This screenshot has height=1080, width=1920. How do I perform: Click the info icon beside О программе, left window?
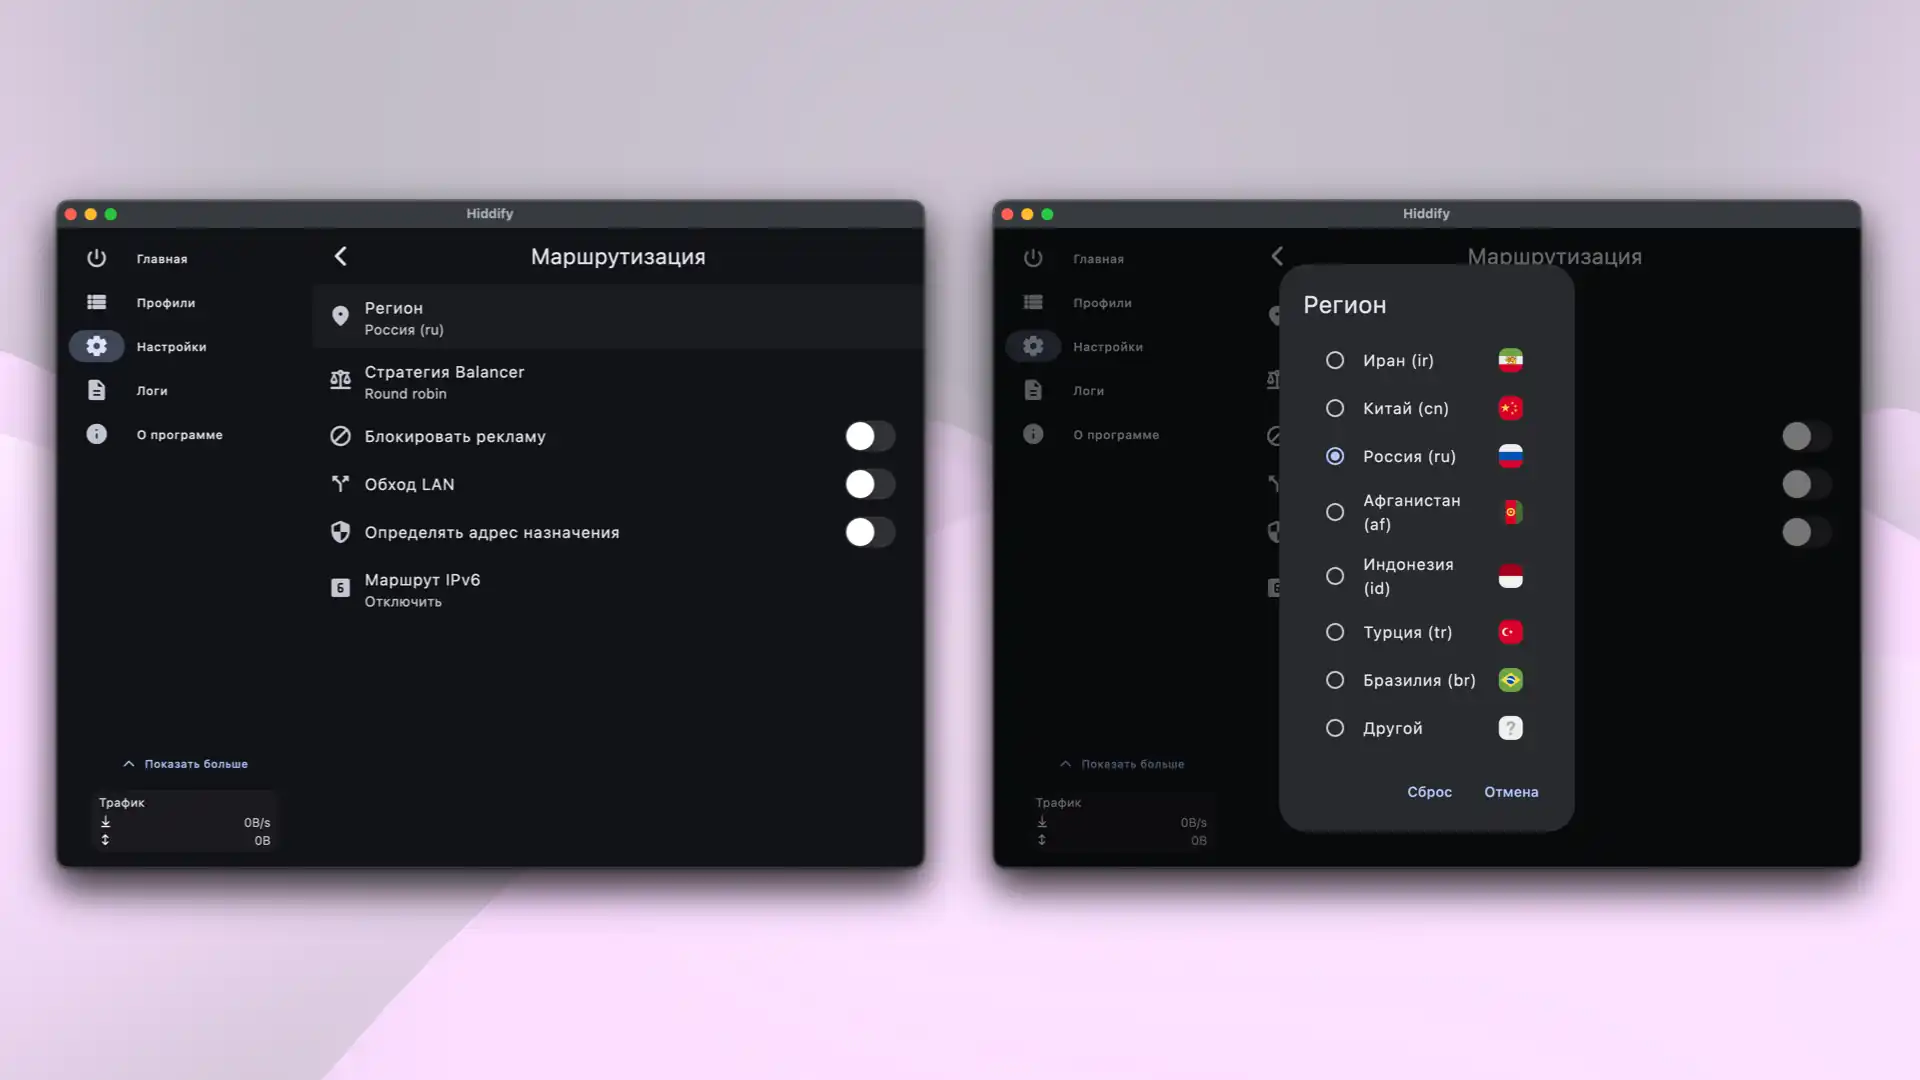pos(96,434)
